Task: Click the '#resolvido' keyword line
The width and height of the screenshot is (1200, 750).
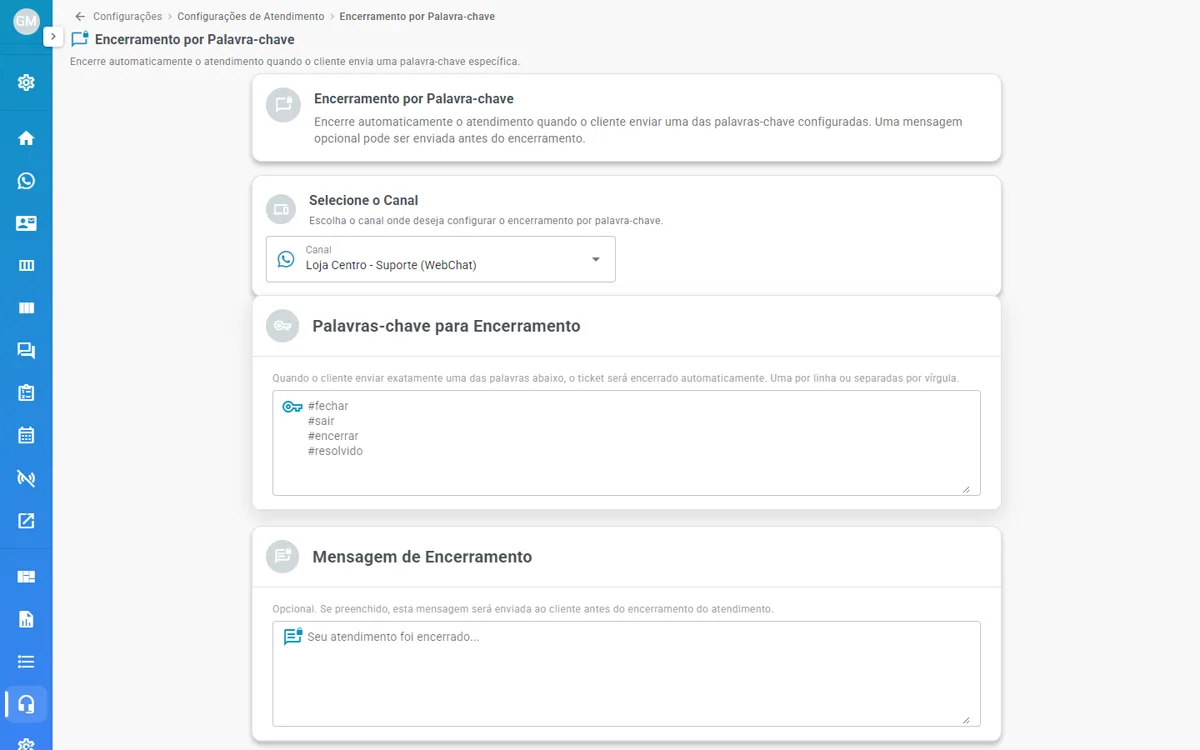Action: pos(335,451)
